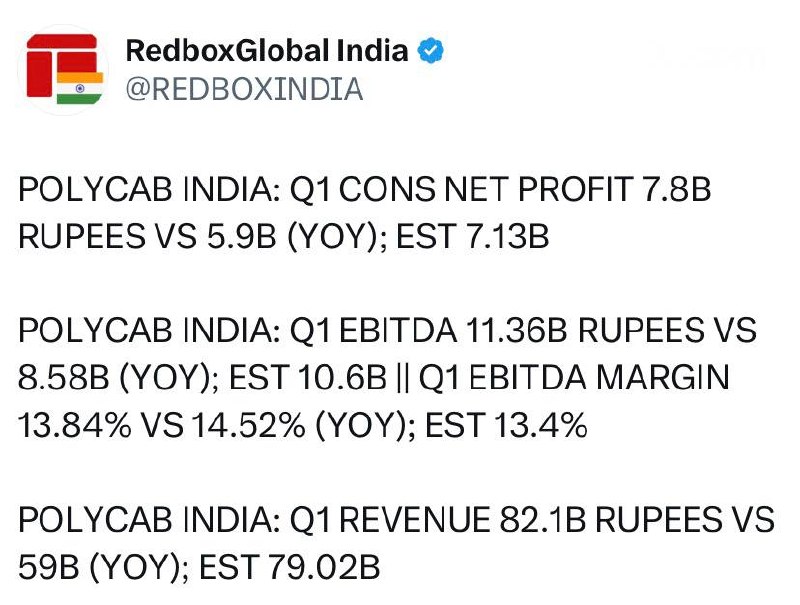Screen dimensions: 800x605
Task: Open the RedboxGlobal India profile avatar
Action: 64,69
